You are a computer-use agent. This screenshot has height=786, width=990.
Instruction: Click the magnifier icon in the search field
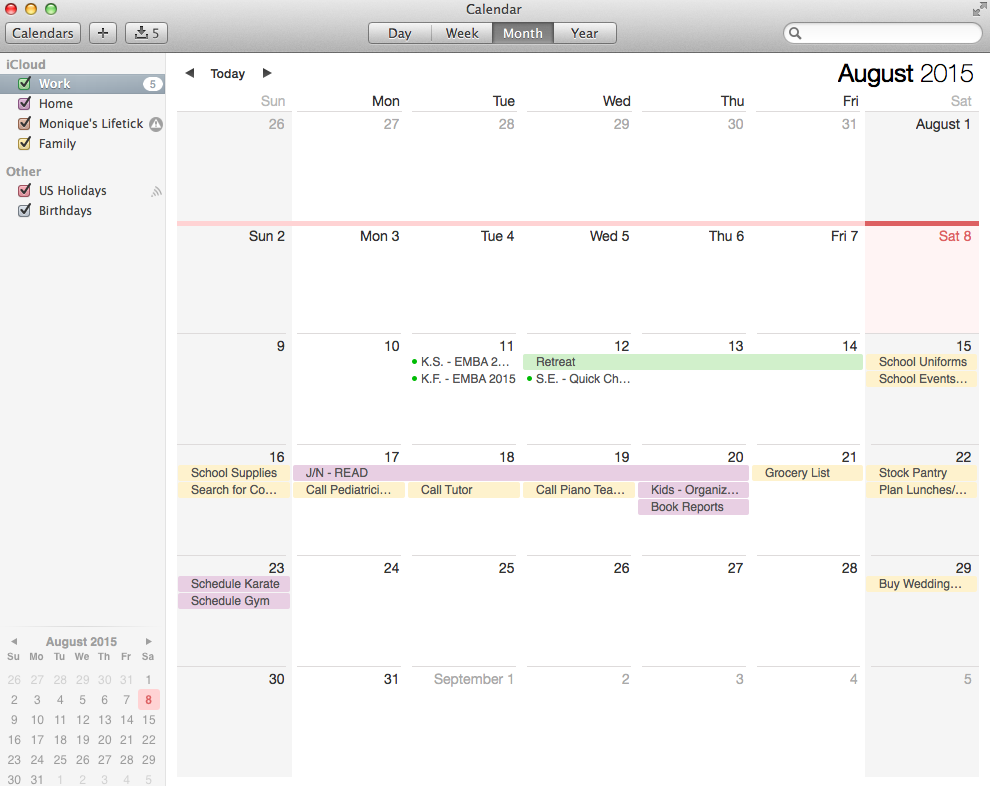coord(796,33)
